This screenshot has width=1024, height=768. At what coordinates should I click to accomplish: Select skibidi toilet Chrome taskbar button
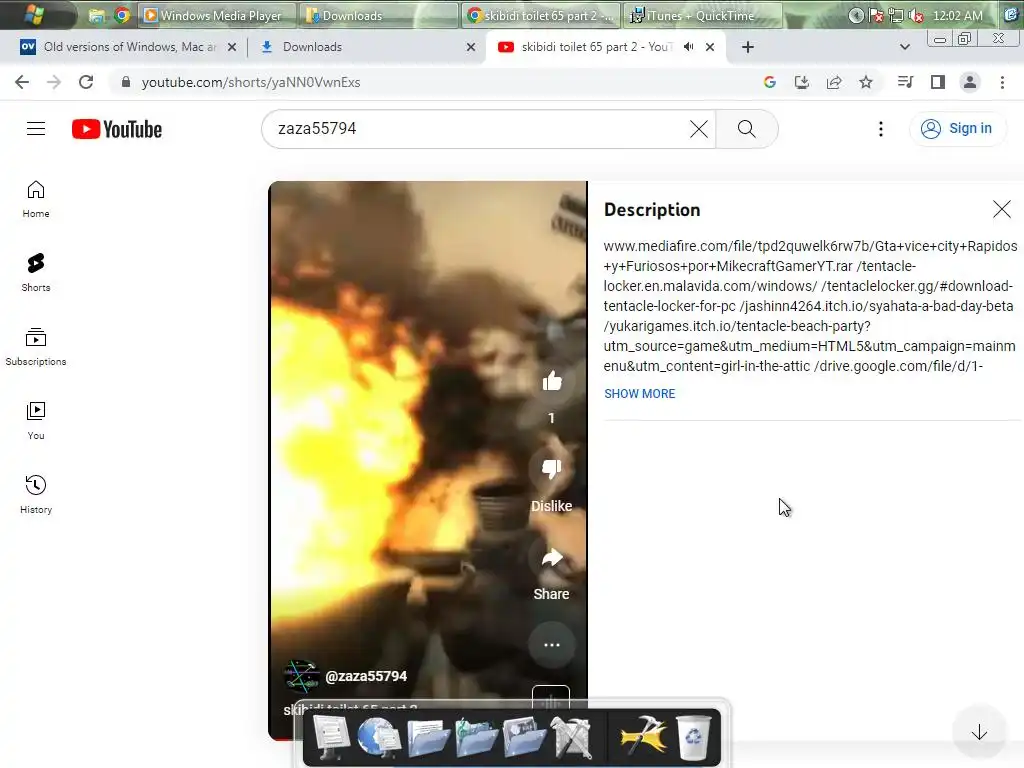coord(542,15)
